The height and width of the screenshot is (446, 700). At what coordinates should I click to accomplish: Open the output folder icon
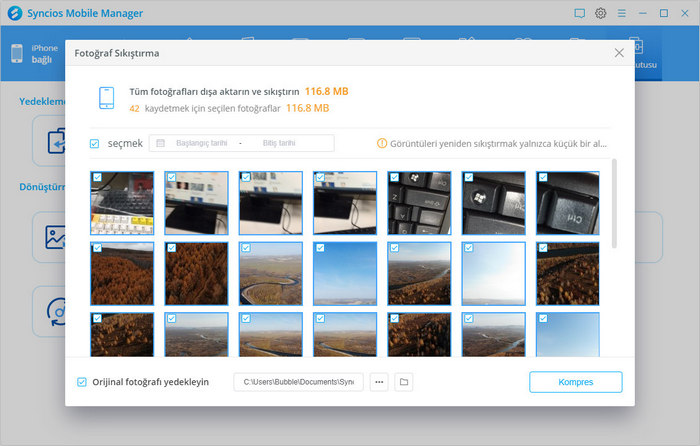point(404,382)
